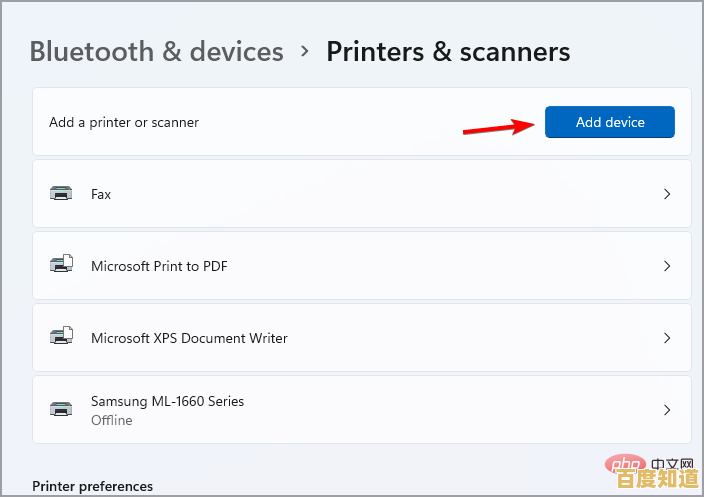
Task: Click the Printers & scanners page title
Action: point(448,51)
